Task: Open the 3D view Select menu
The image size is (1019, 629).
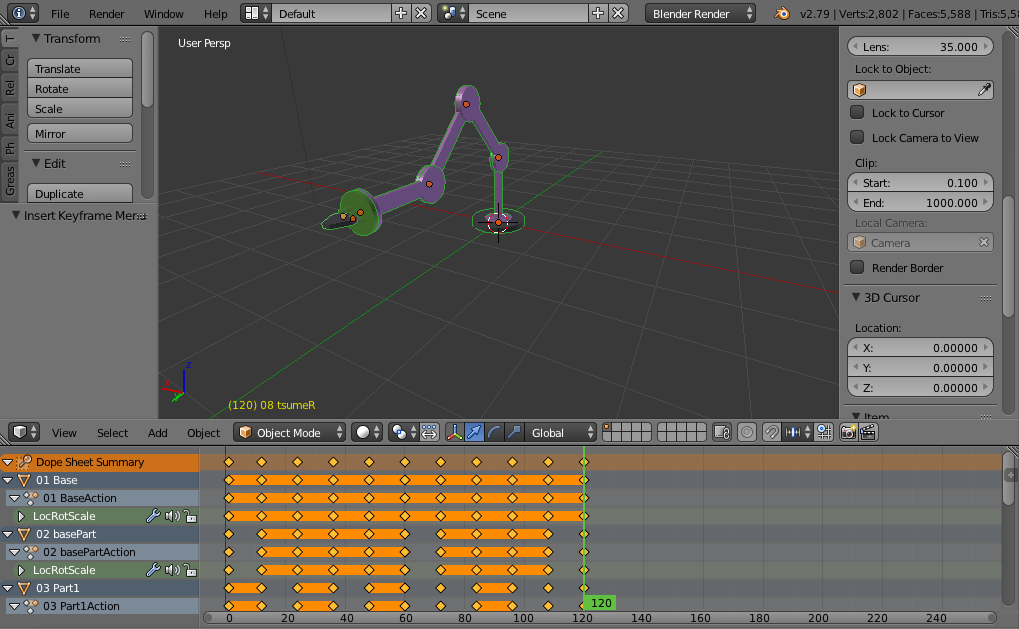Action: pyautogui.click(x=112, y=433)
